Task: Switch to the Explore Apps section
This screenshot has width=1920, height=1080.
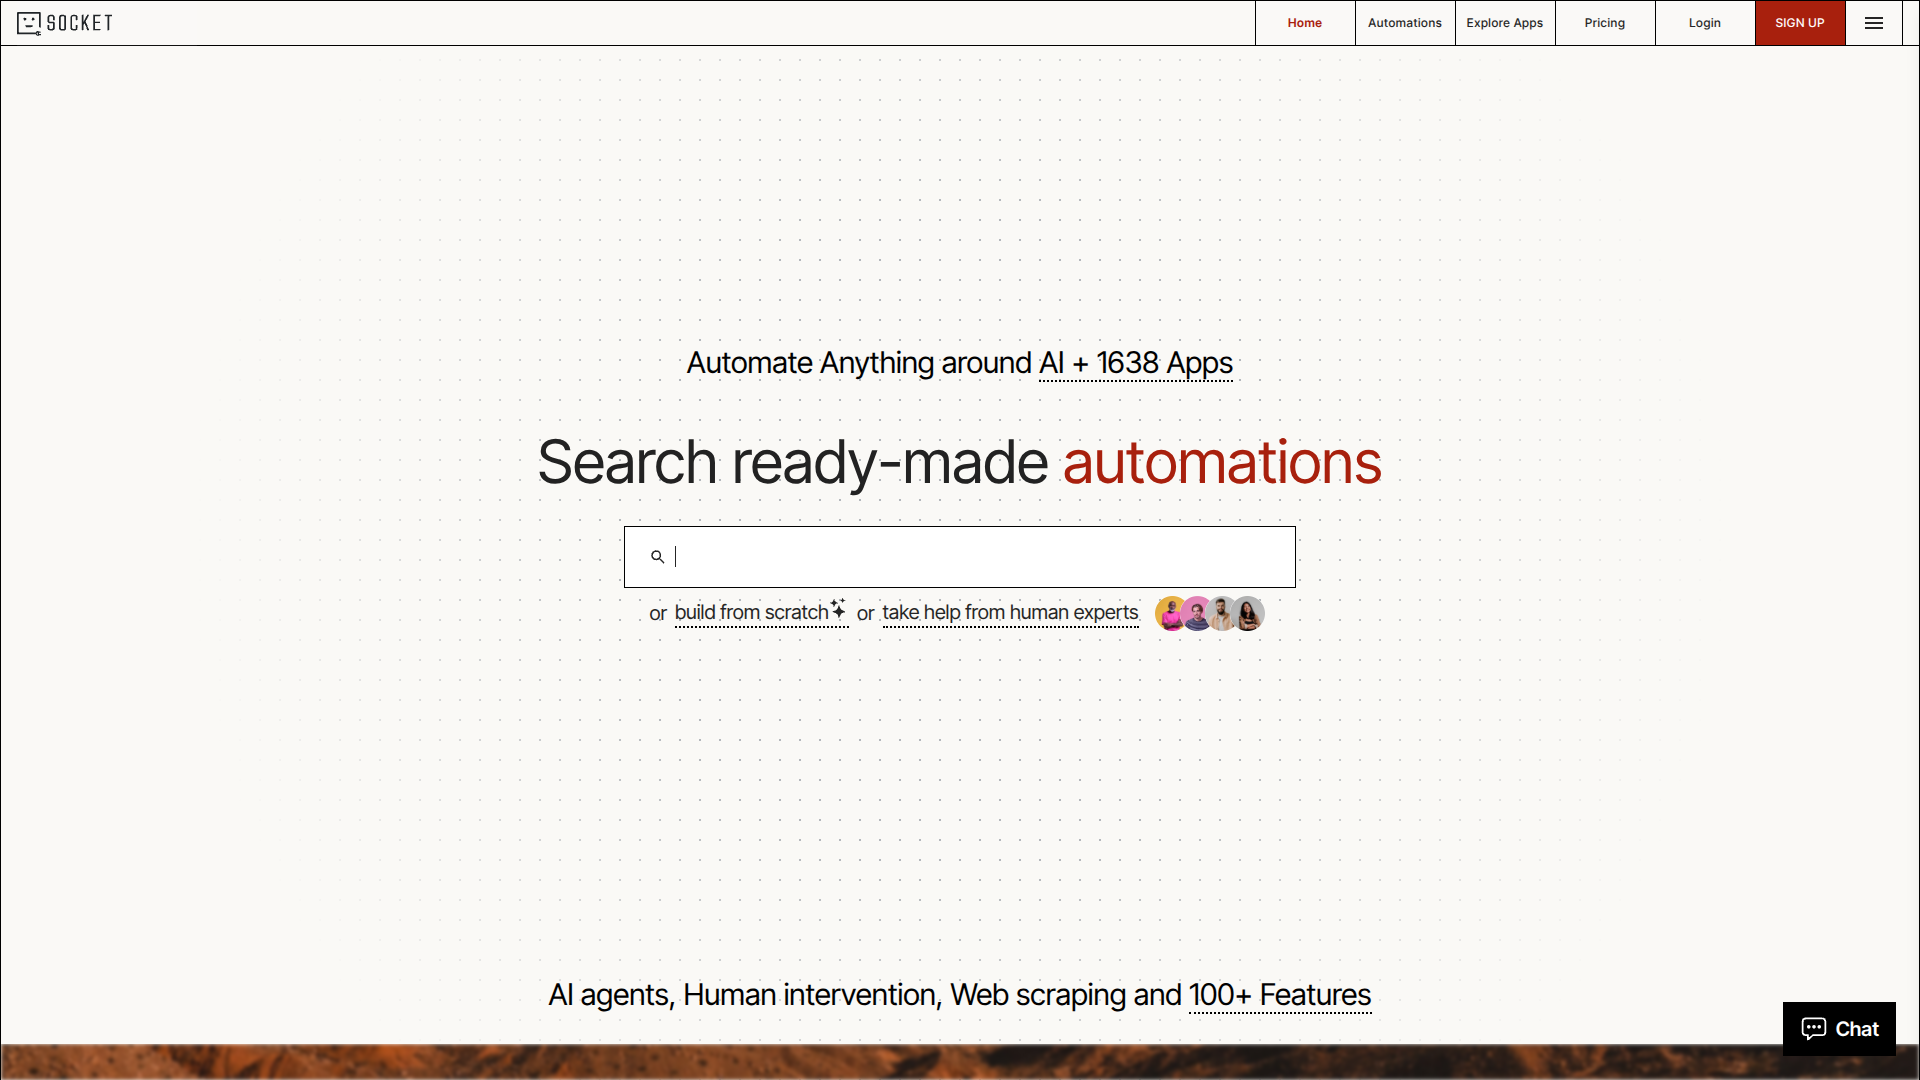Action: tap(1504, 22)
